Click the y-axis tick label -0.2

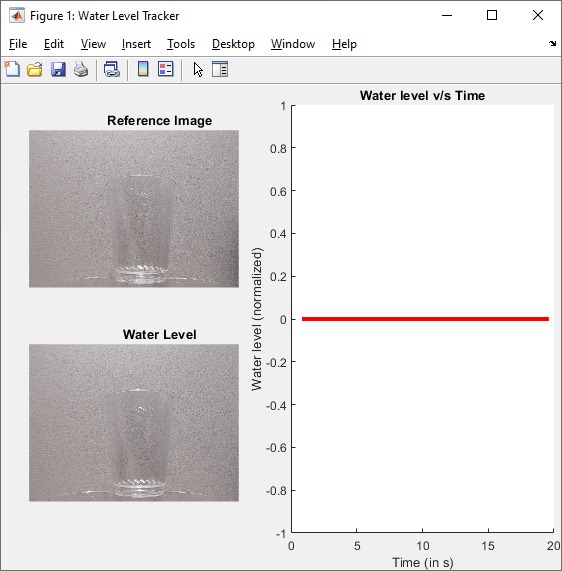(x=276, y=362)
